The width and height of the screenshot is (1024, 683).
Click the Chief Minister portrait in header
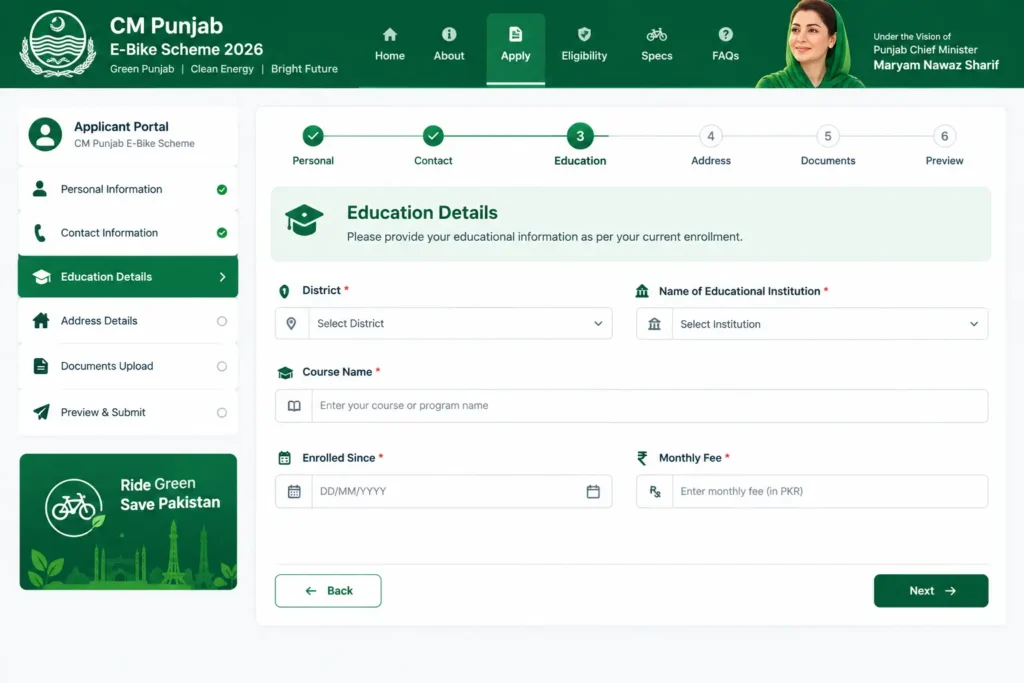[811, 44]
